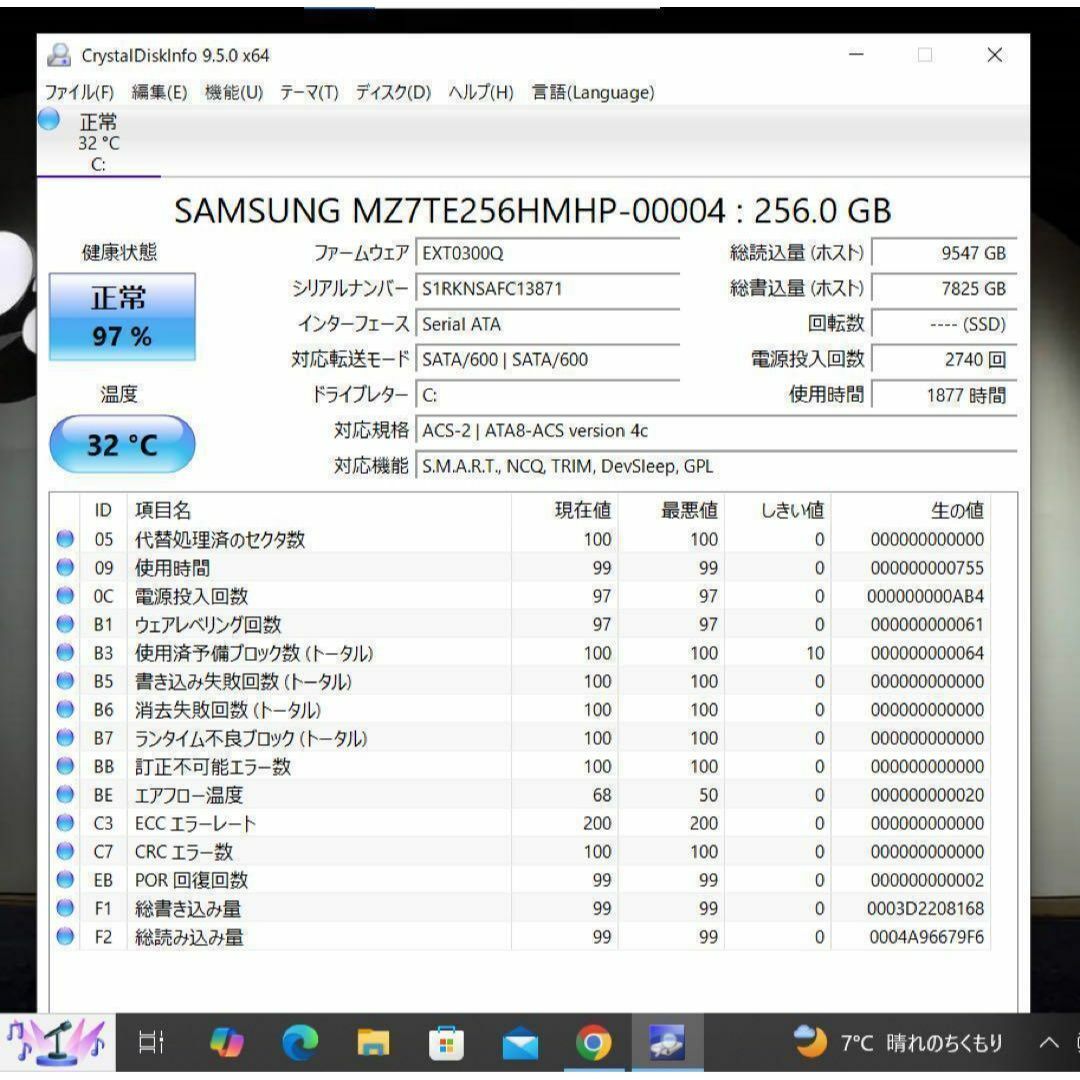Open the Mail app from the taskbar
The height and width of the screenshot is (1080, 1080).
[x=520, y=1043]
